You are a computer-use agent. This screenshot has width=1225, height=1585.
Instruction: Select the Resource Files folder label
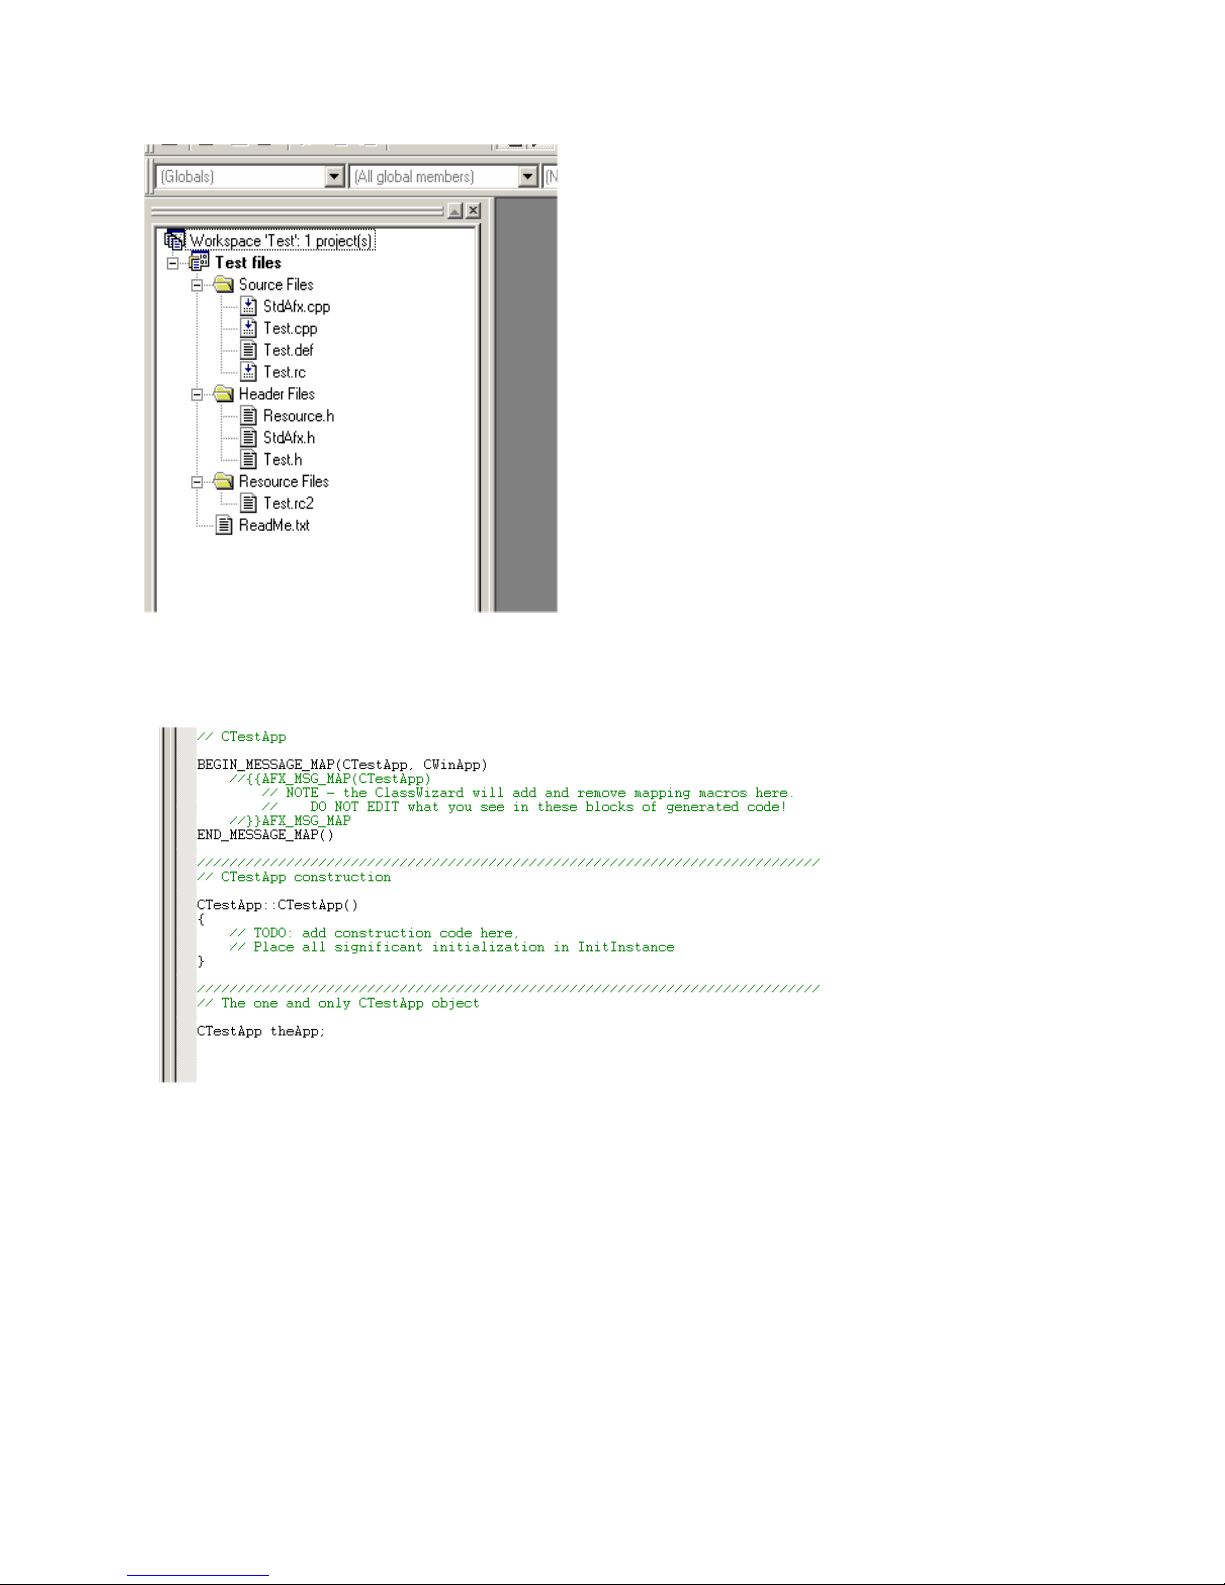[283, 482]
